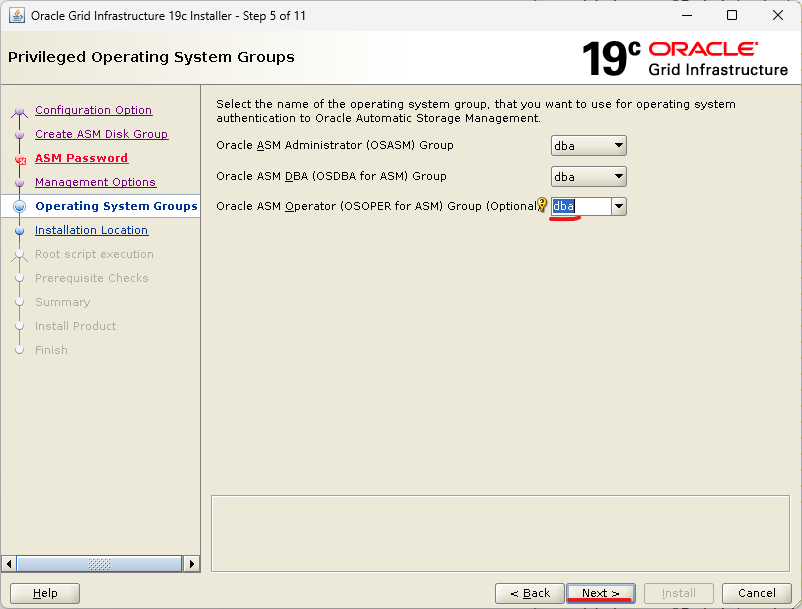Click the Installation Location step bullet
The image size is (802, 609).
pyautogui.click(x=20, y=230)
